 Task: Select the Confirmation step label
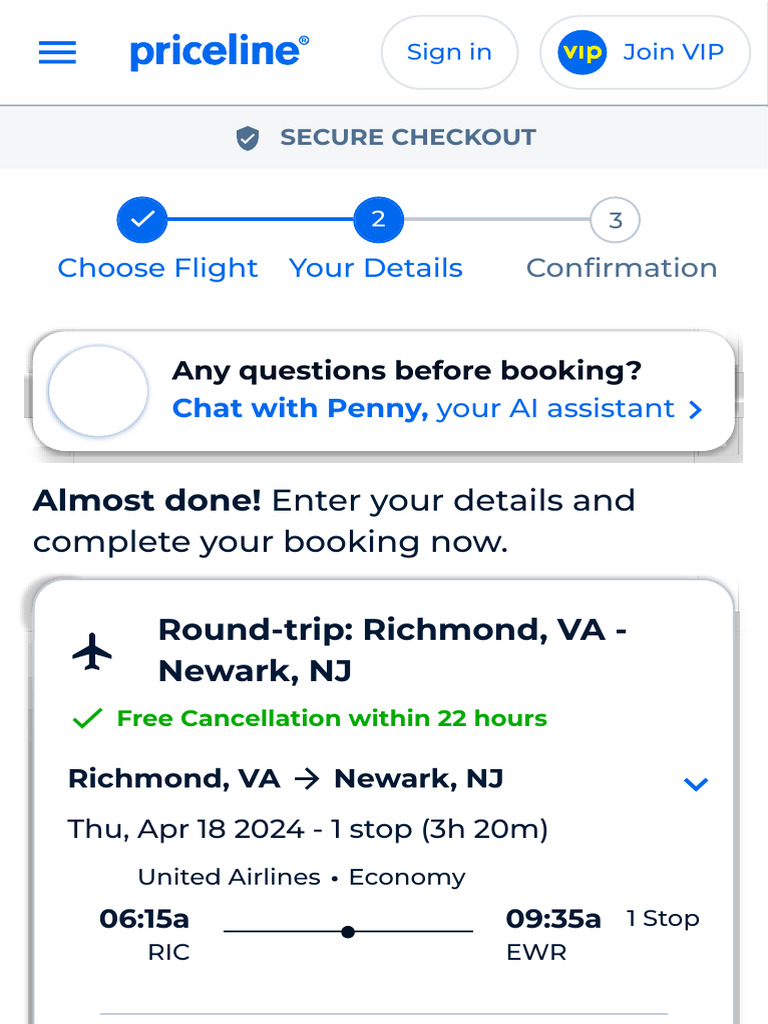click(x=621, y=268)
